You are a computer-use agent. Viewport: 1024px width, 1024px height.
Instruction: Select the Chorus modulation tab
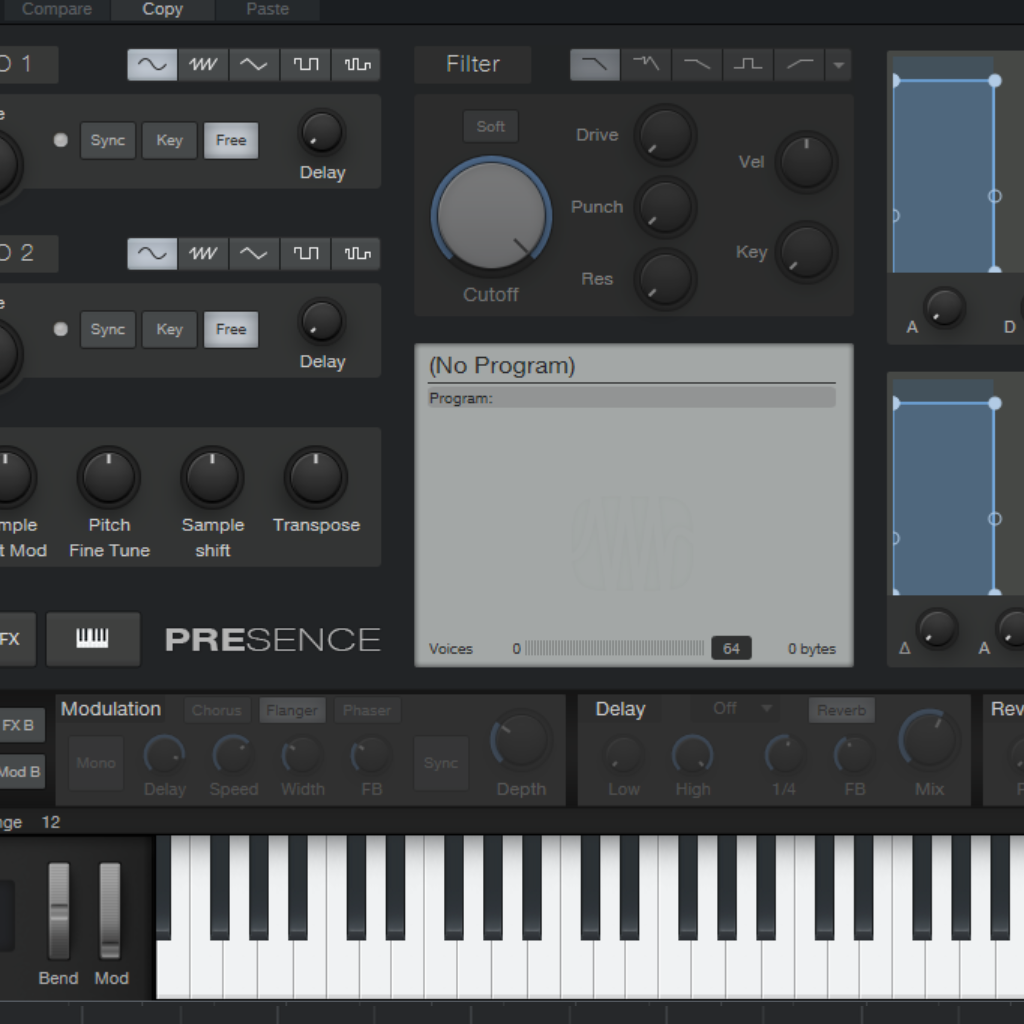(x=217, y=710)
